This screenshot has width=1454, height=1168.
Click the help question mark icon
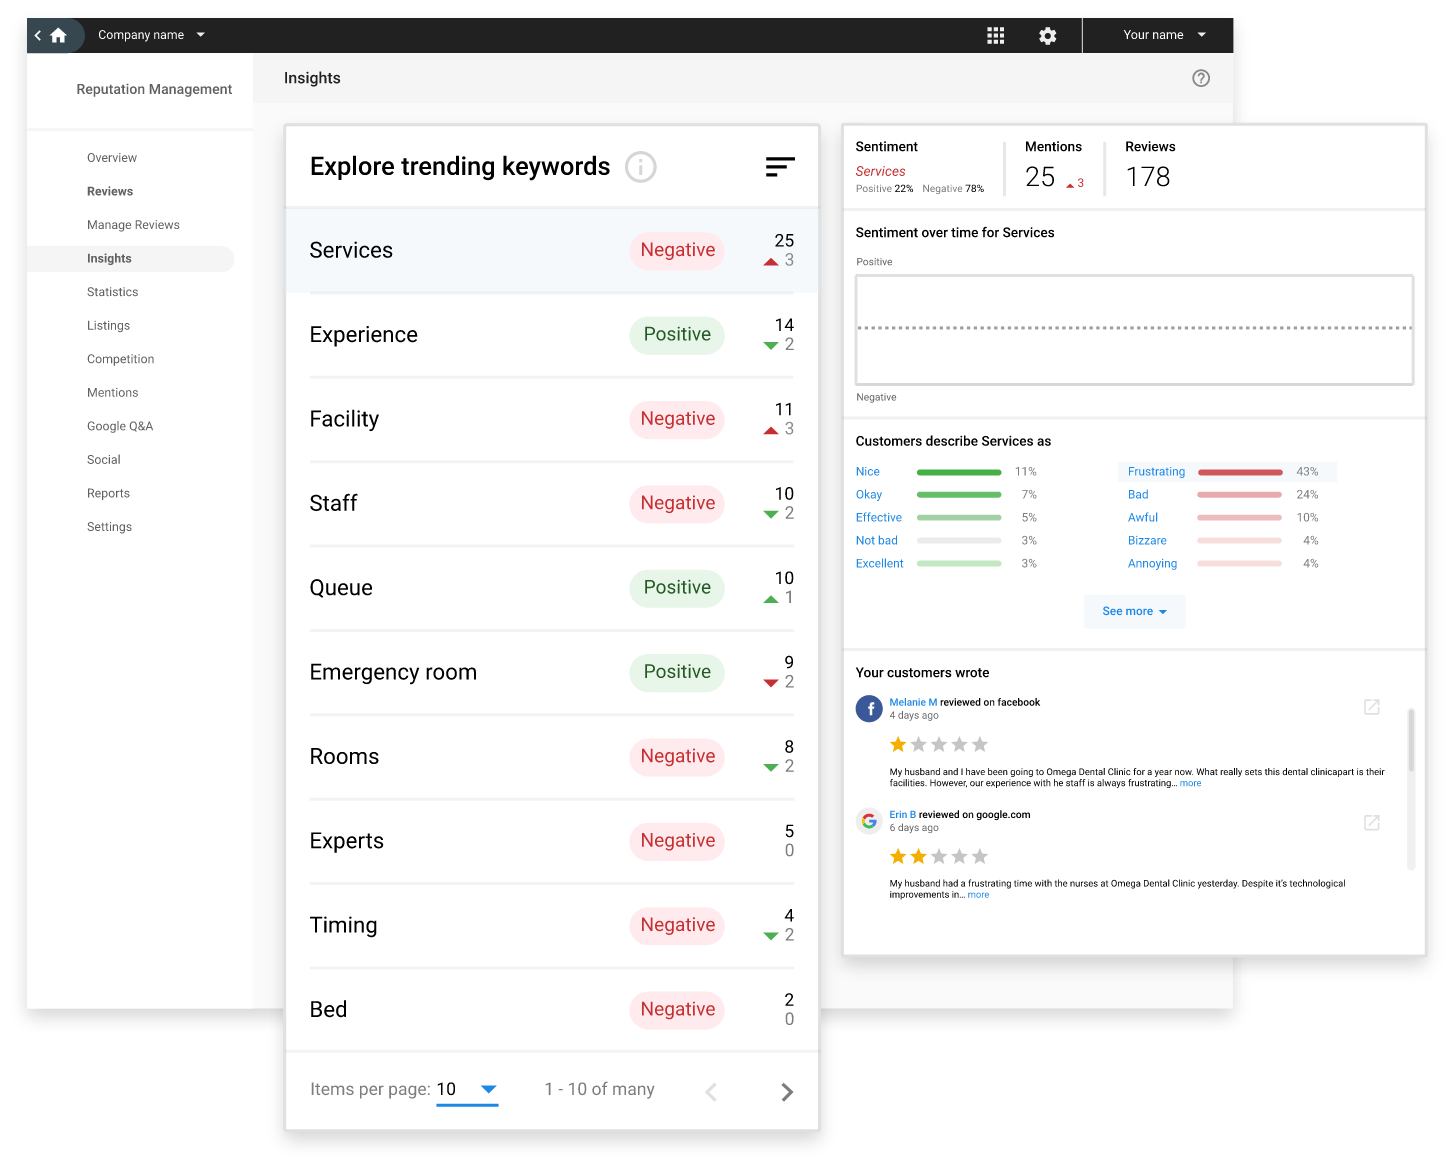tap(1200, 77)
